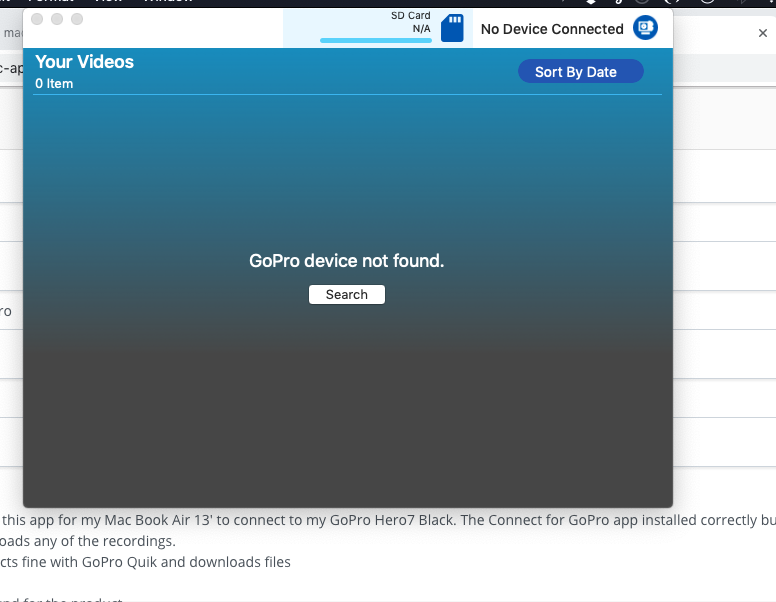Open the Format menu in menu bar
This screenshot has height=602, width=776.
[50, 1]
